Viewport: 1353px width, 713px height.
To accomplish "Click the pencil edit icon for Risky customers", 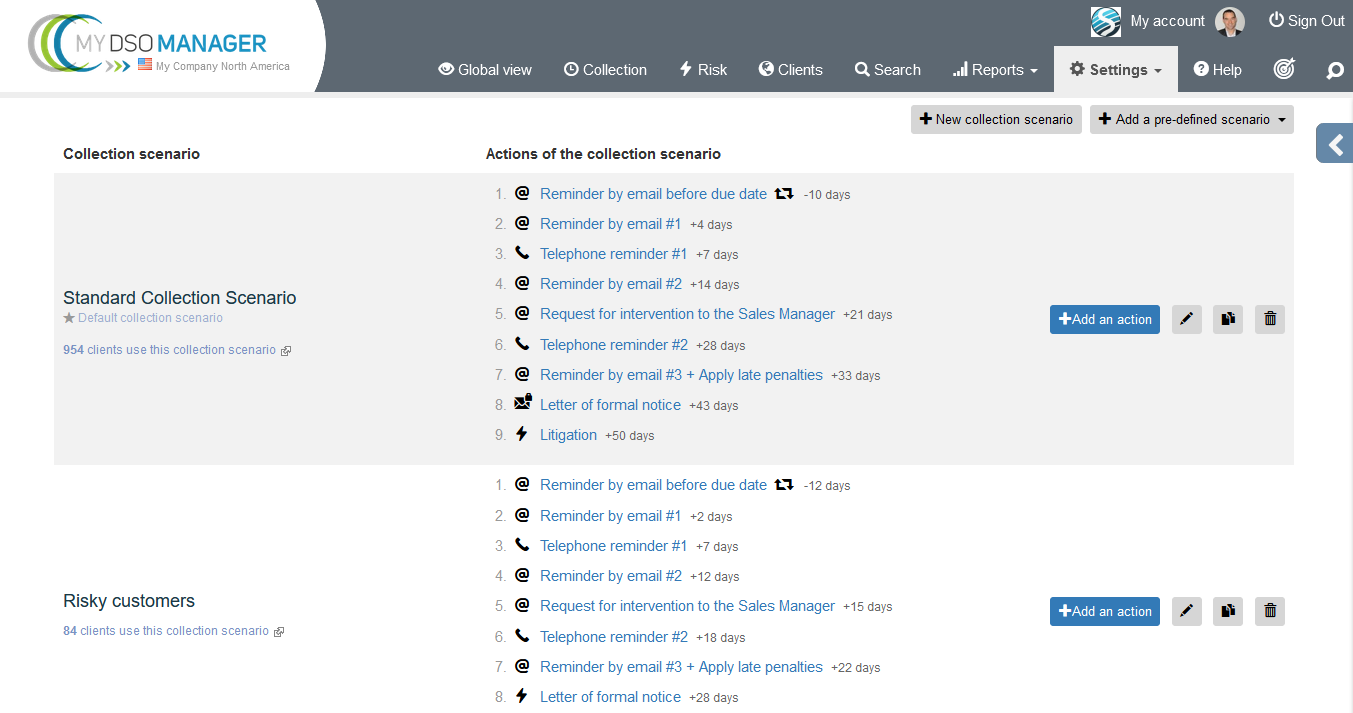I will coord(1186,611).
